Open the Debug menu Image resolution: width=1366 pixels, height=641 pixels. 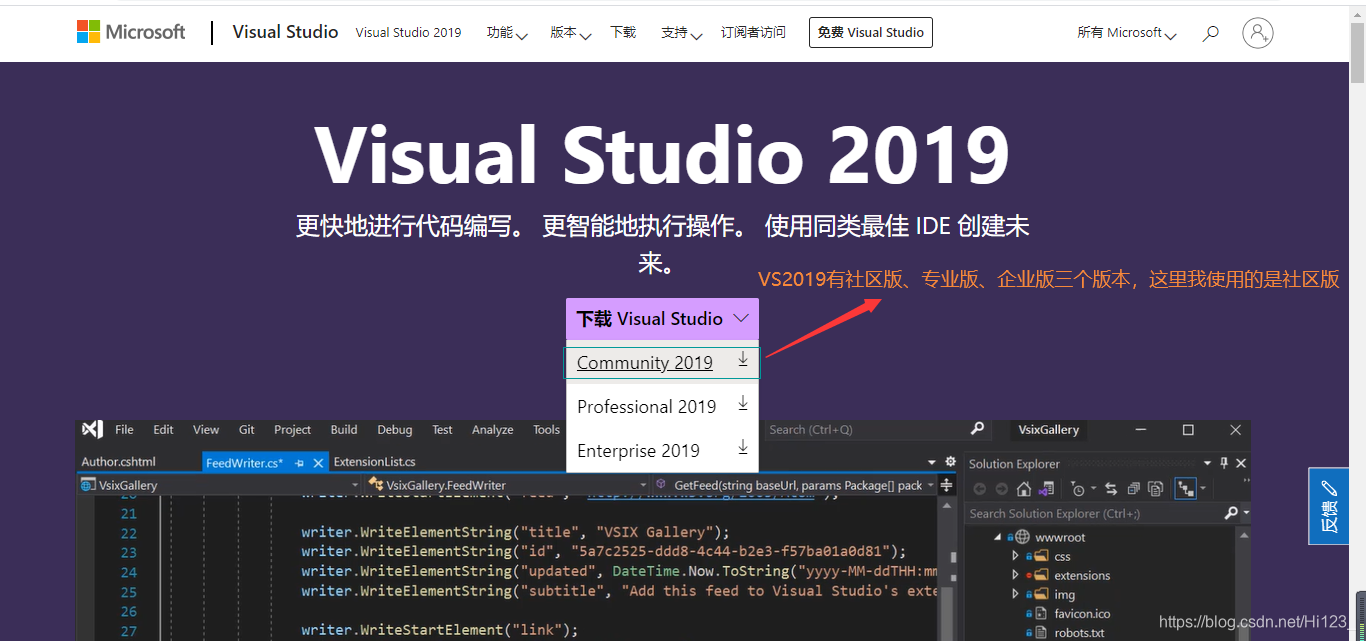[395, 429]
